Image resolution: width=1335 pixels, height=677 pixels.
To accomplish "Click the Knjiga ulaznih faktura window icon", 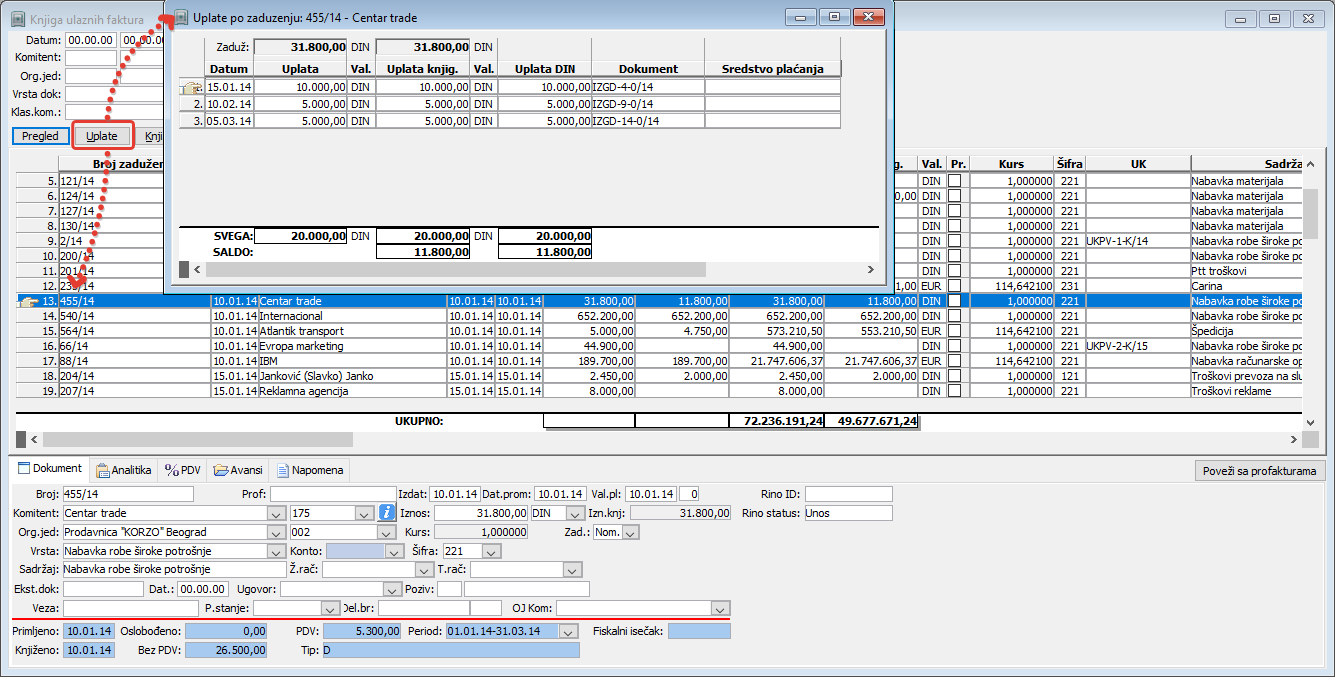I will point(19,19).
